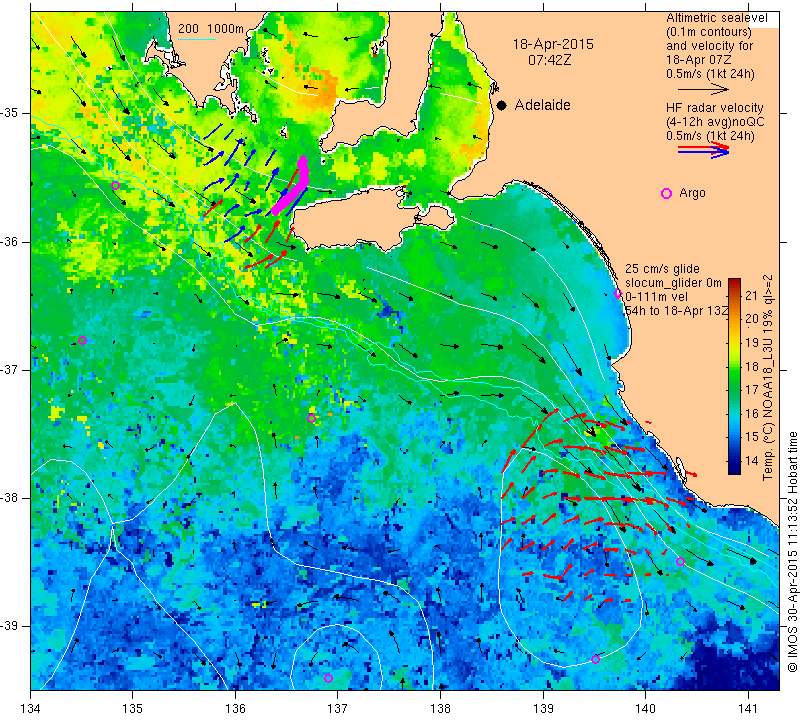Click the '25 cm/s glide' text
800x720 pixels.
tap(662, 269)
